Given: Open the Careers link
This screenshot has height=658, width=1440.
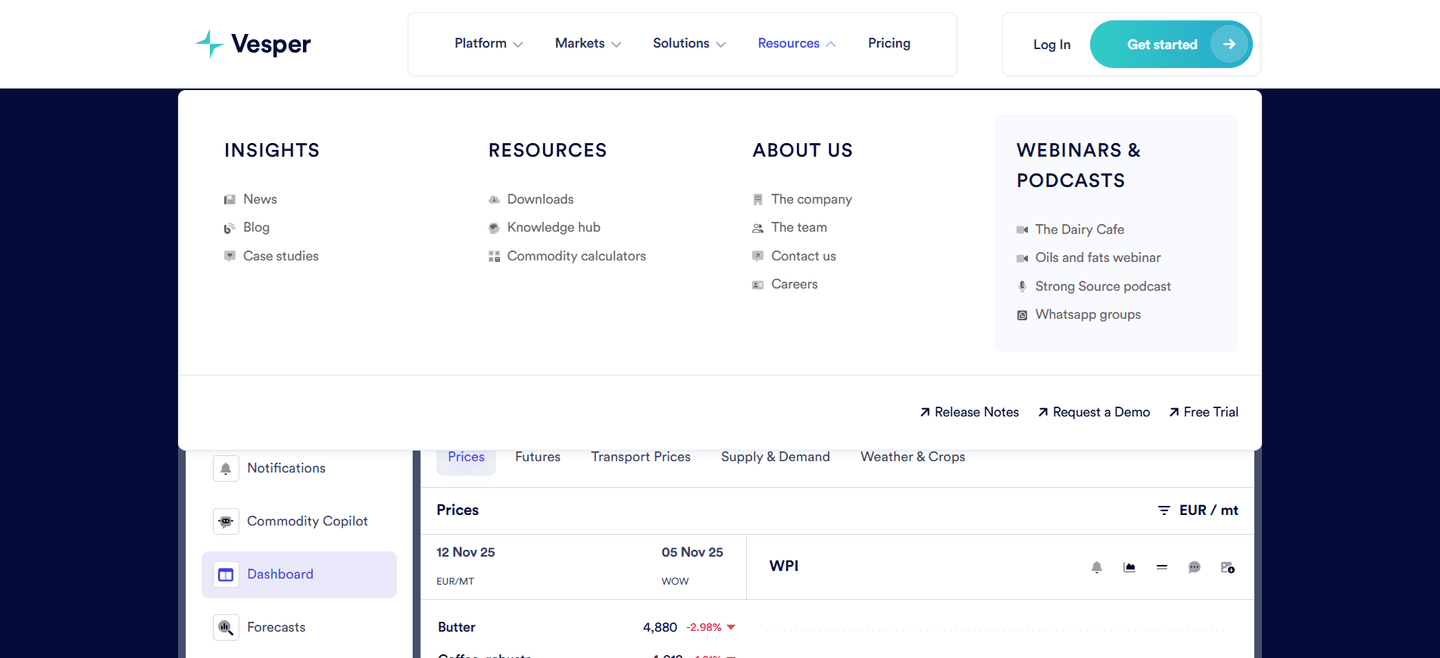Looking at the screenshot, I should [x=795, y=285].
